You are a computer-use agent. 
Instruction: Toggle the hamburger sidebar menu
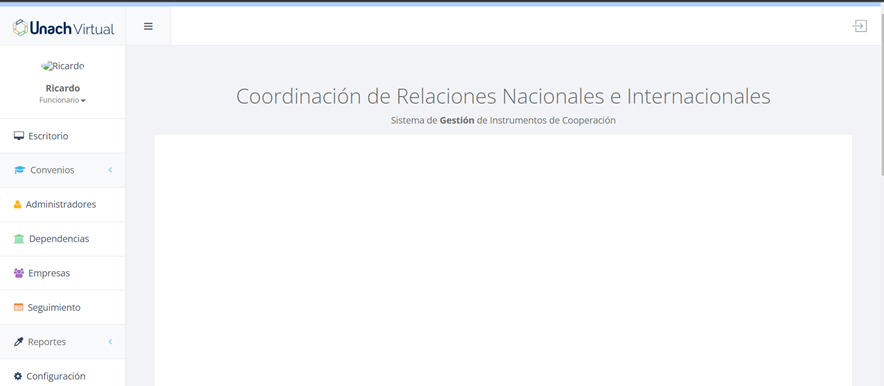pyautogui.click(x=148, y=26)
